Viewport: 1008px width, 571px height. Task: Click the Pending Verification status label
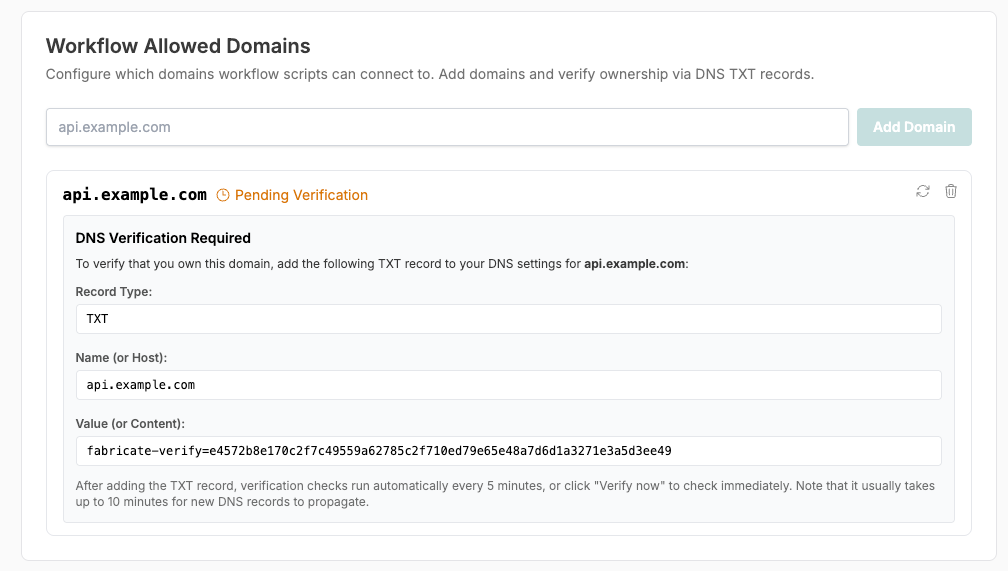[301, 195]
